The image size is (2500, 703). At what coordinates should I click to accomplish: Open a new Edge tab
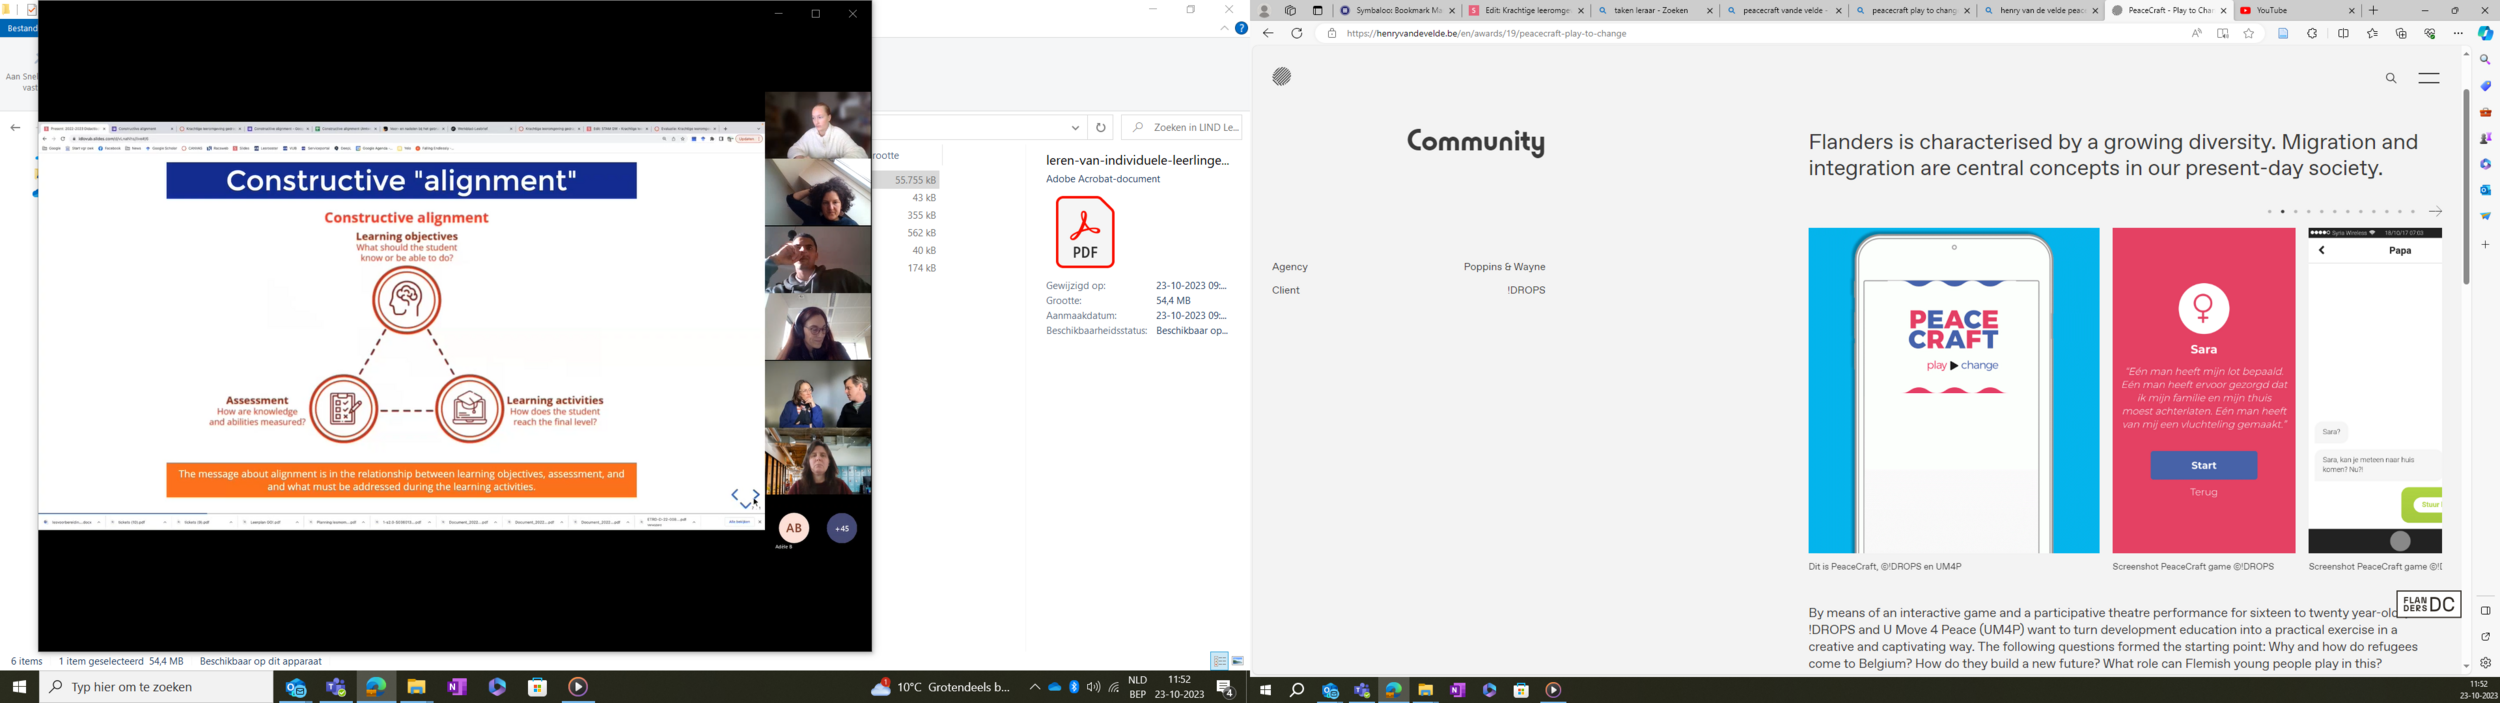(2373, 11)
